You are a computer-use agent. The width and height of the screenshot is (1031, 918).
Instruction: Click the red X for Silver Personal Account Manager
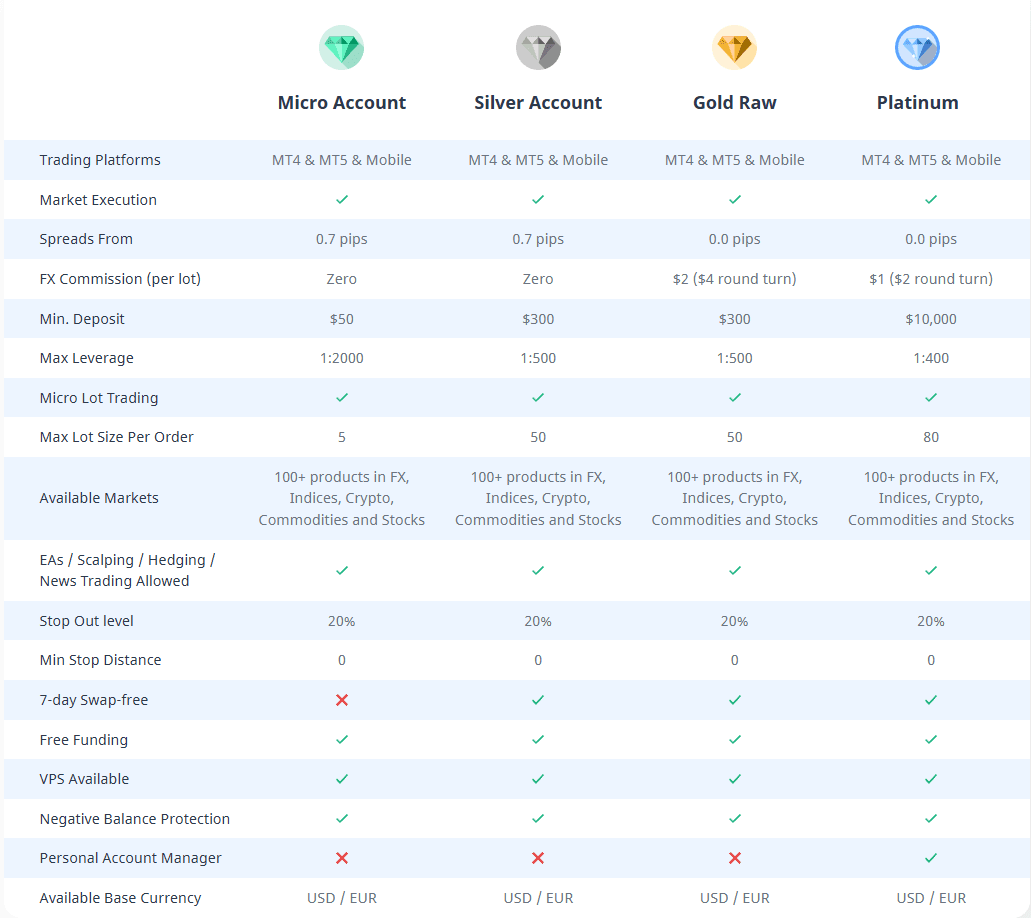538,858
